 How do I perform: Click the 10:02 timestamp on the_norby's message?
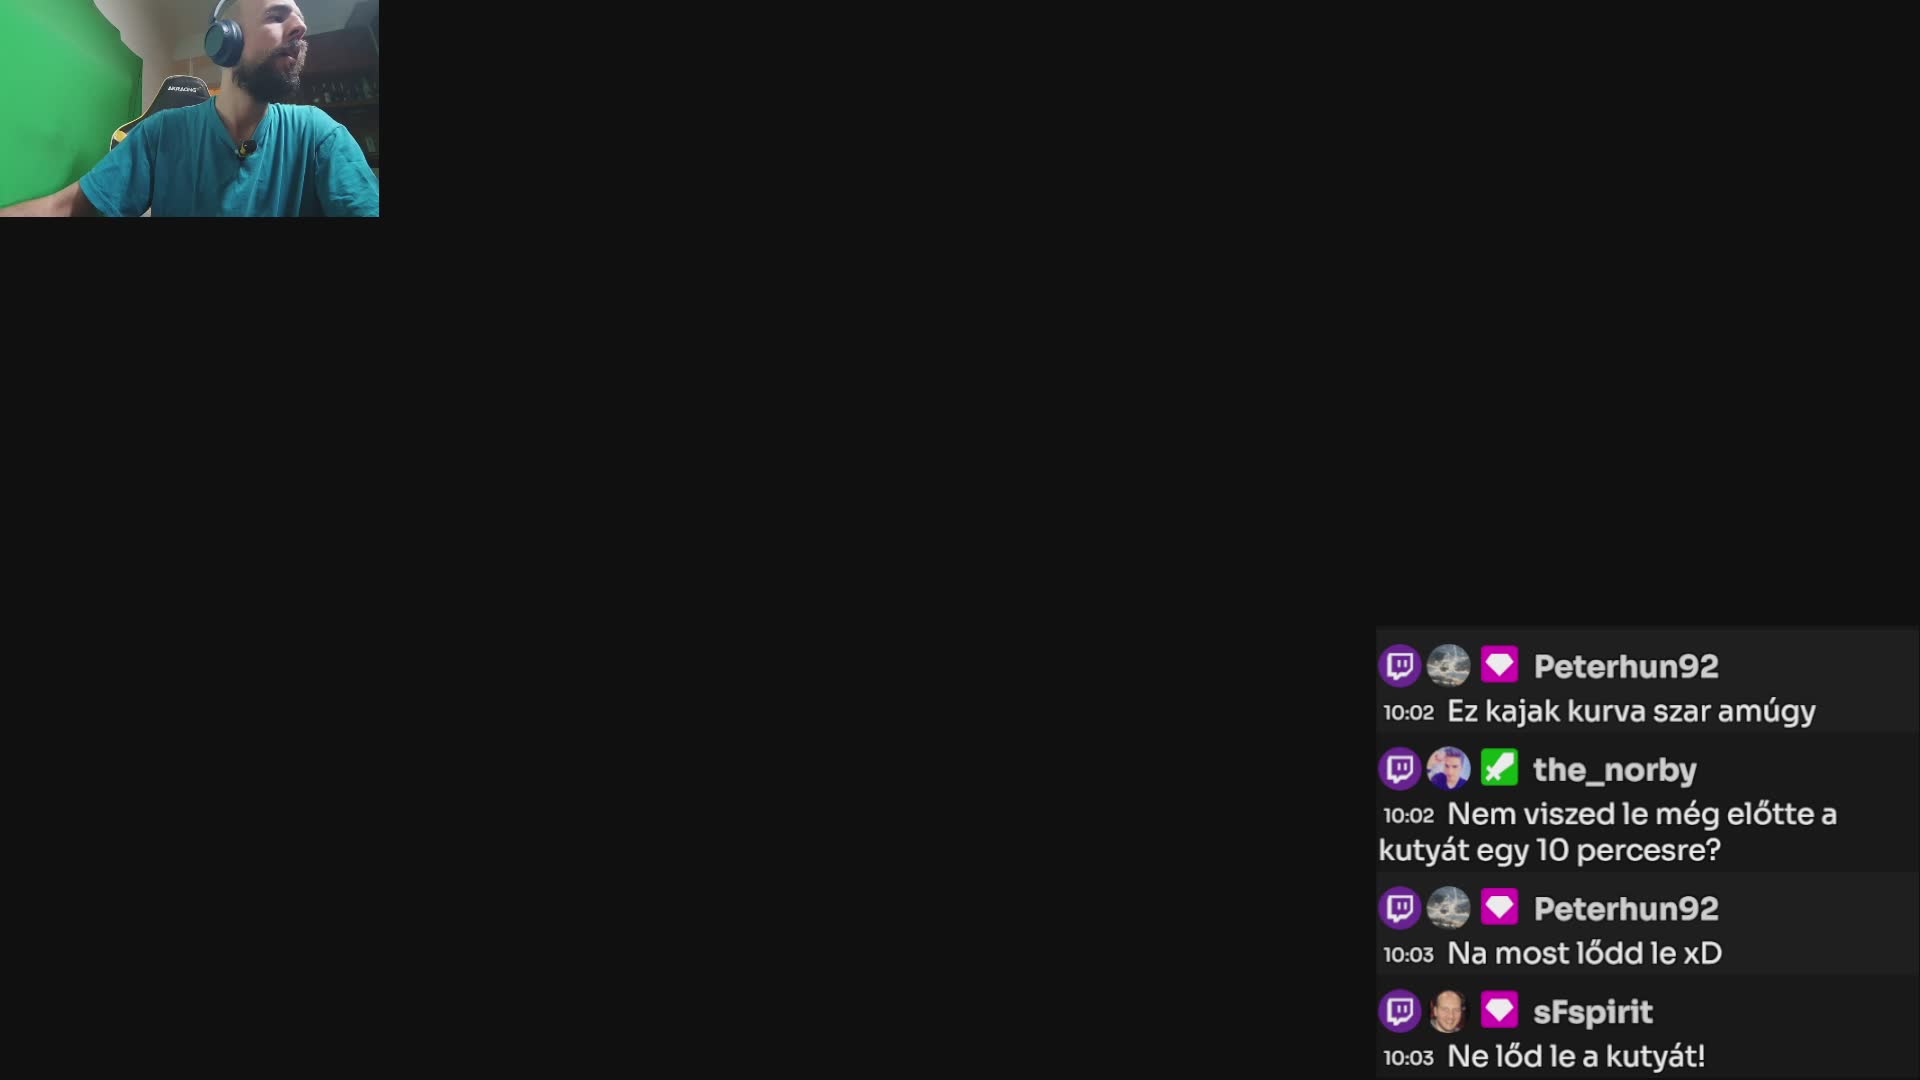coord(1408,815)
